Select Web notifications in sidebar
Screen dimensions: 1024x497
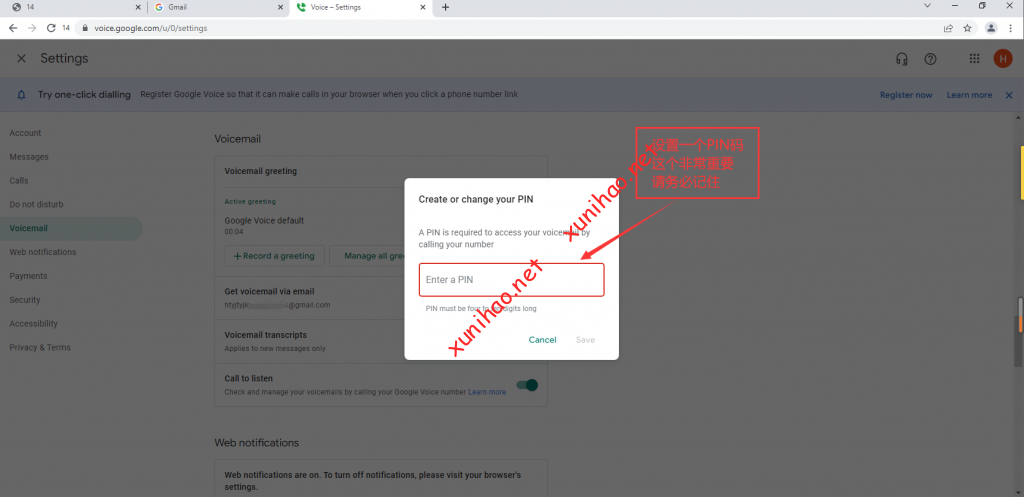pyautogui.click(x=43, y=252)
